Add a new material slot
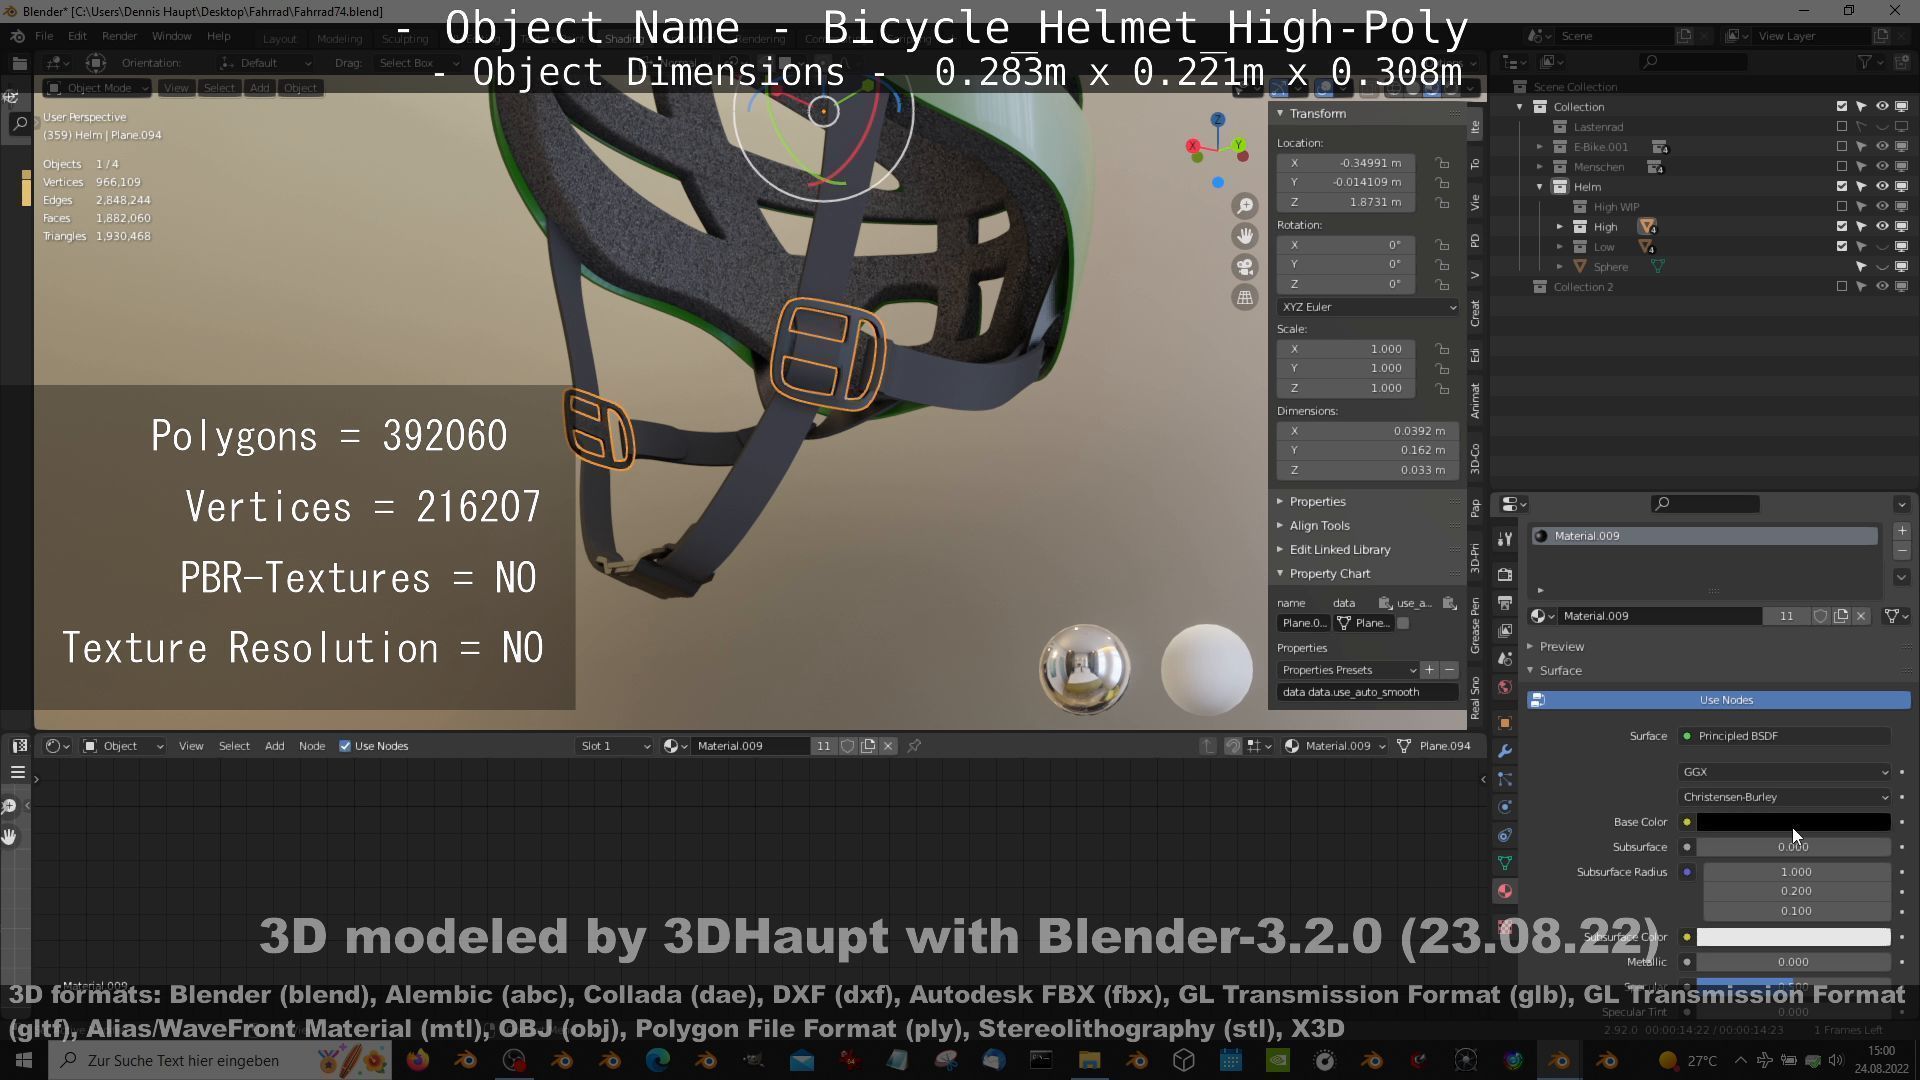Viewport: 1920px width, 1080px height. pyautogui.click(x=1902, y=531)
